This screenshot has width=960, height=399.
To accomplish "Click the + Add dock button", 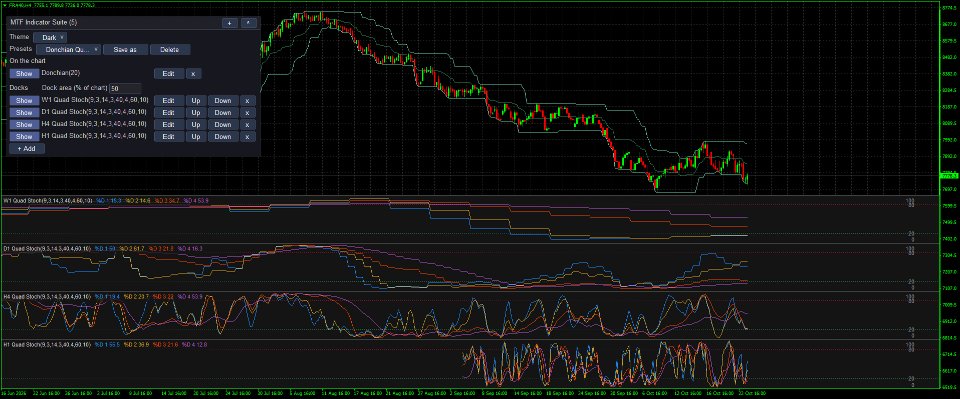I will [x=27, y=149].
